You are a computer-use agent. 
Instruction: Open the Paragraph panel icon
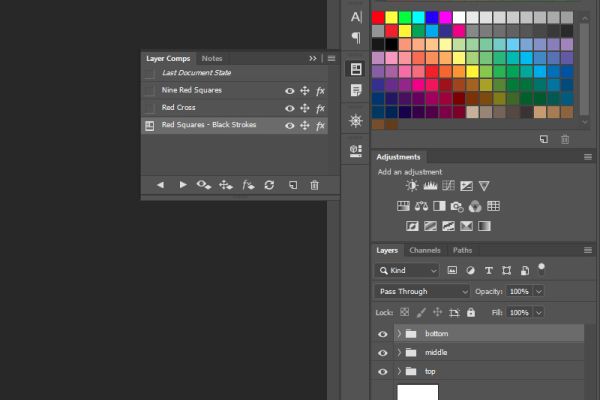pos(356,38)
